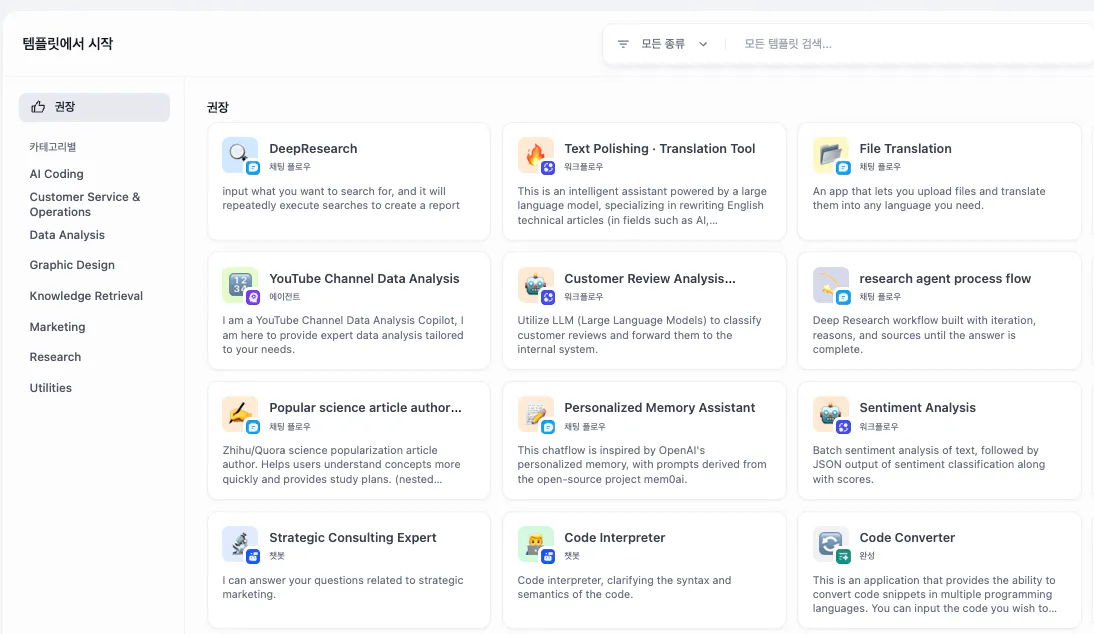Screen dimensions: 1094x634
Task: Select the Data Analysis category
Action: tap(65, 234)
